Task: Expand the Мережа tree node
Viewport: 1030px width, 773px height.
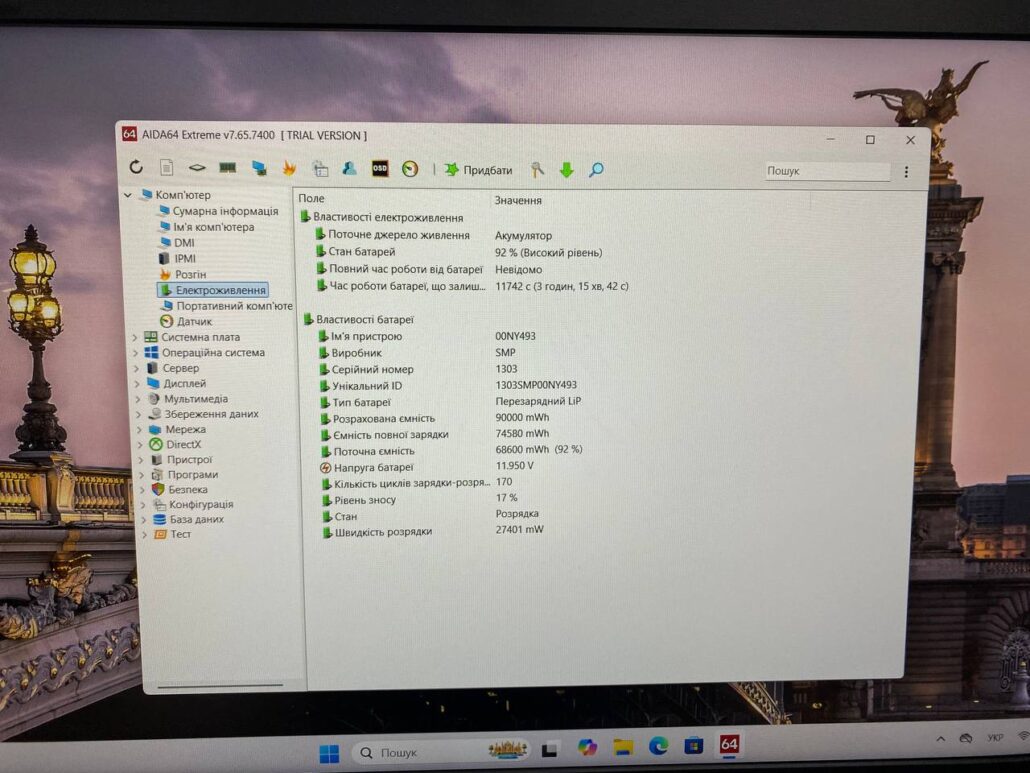Action: (x=139, y=430)
